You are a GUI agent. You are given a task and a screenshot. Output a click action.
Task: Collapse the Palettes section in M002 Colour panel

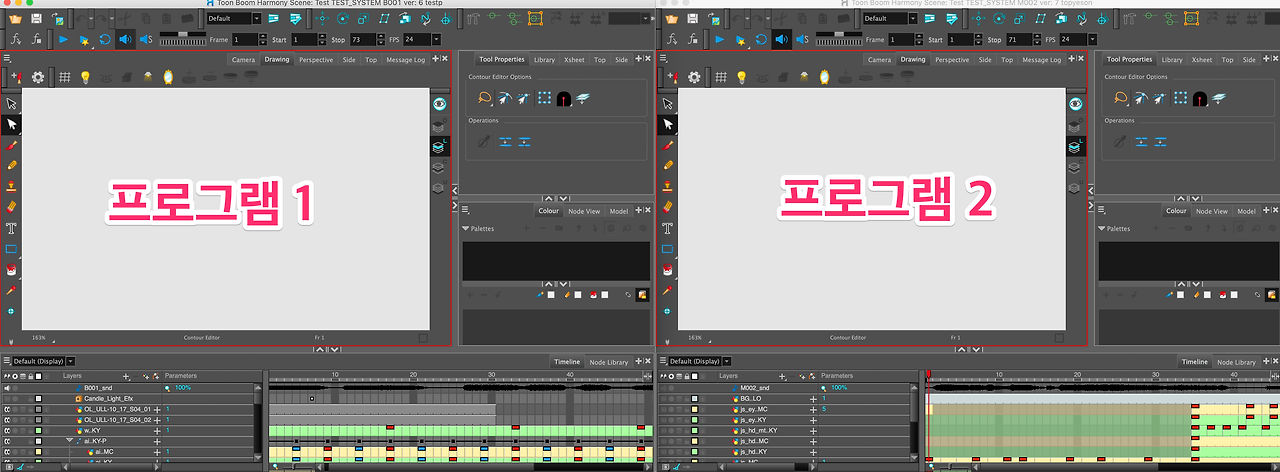pyautogui.click(x=1101, y=228)
